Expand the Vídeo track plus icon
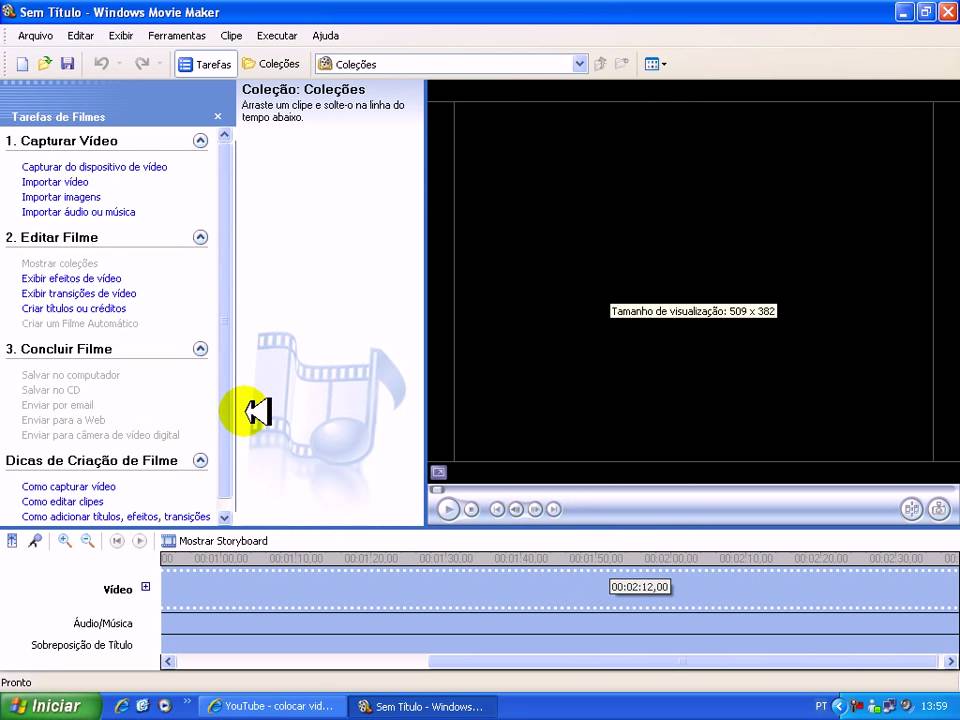The image size is (960, 720). coord(146,587)
